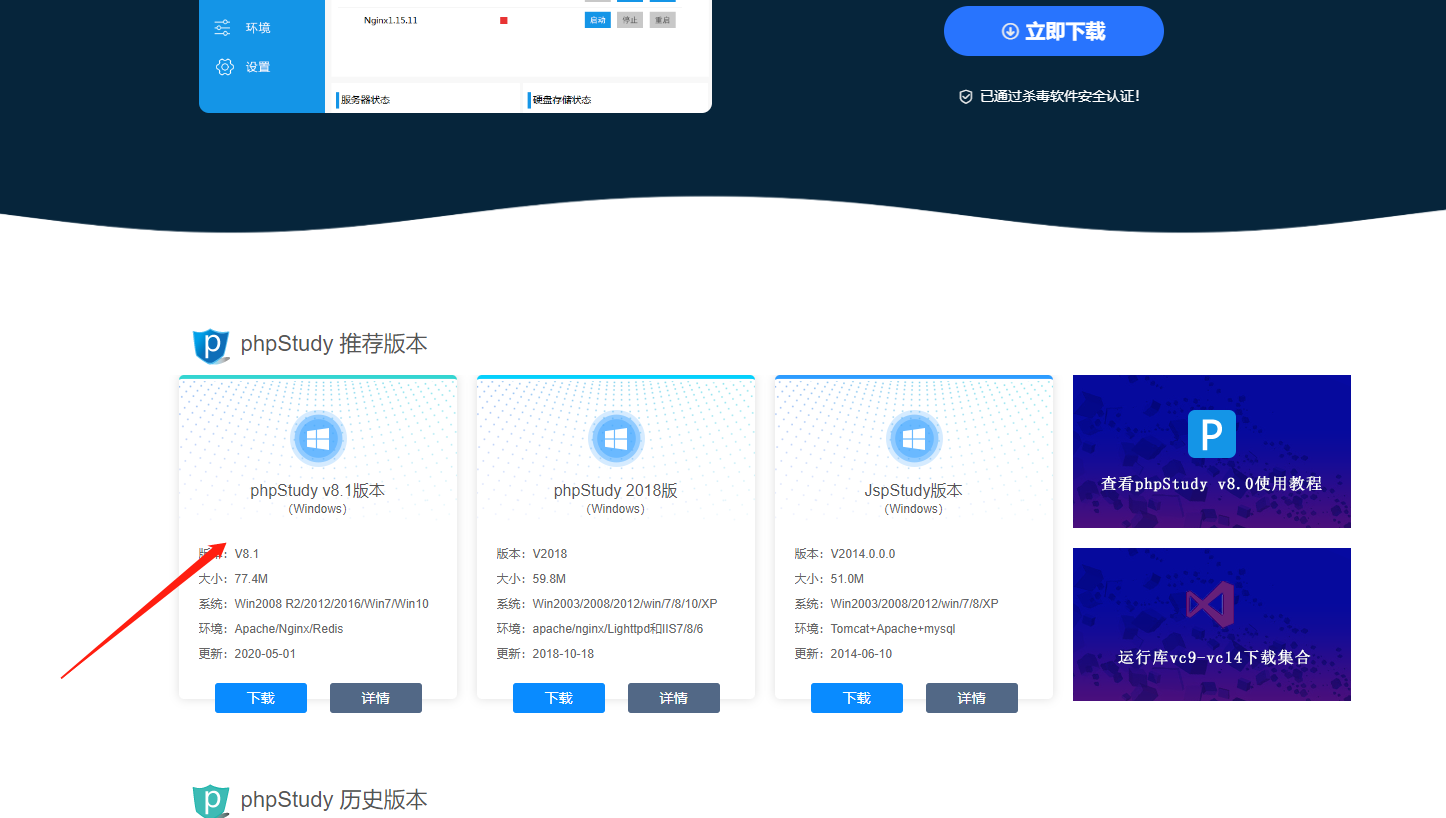Click the 立即下载 download button
This screenshot has width=1446, height=818.
1053,31
